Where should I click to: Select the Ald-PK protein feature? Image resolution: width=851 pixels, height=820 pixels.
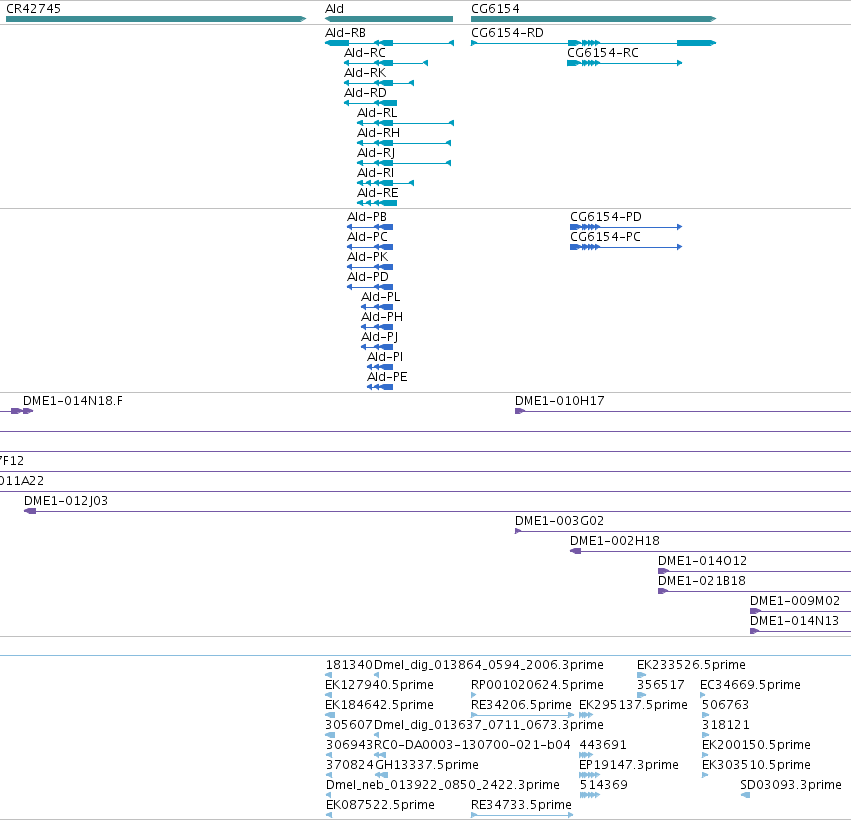click(370, 267)
